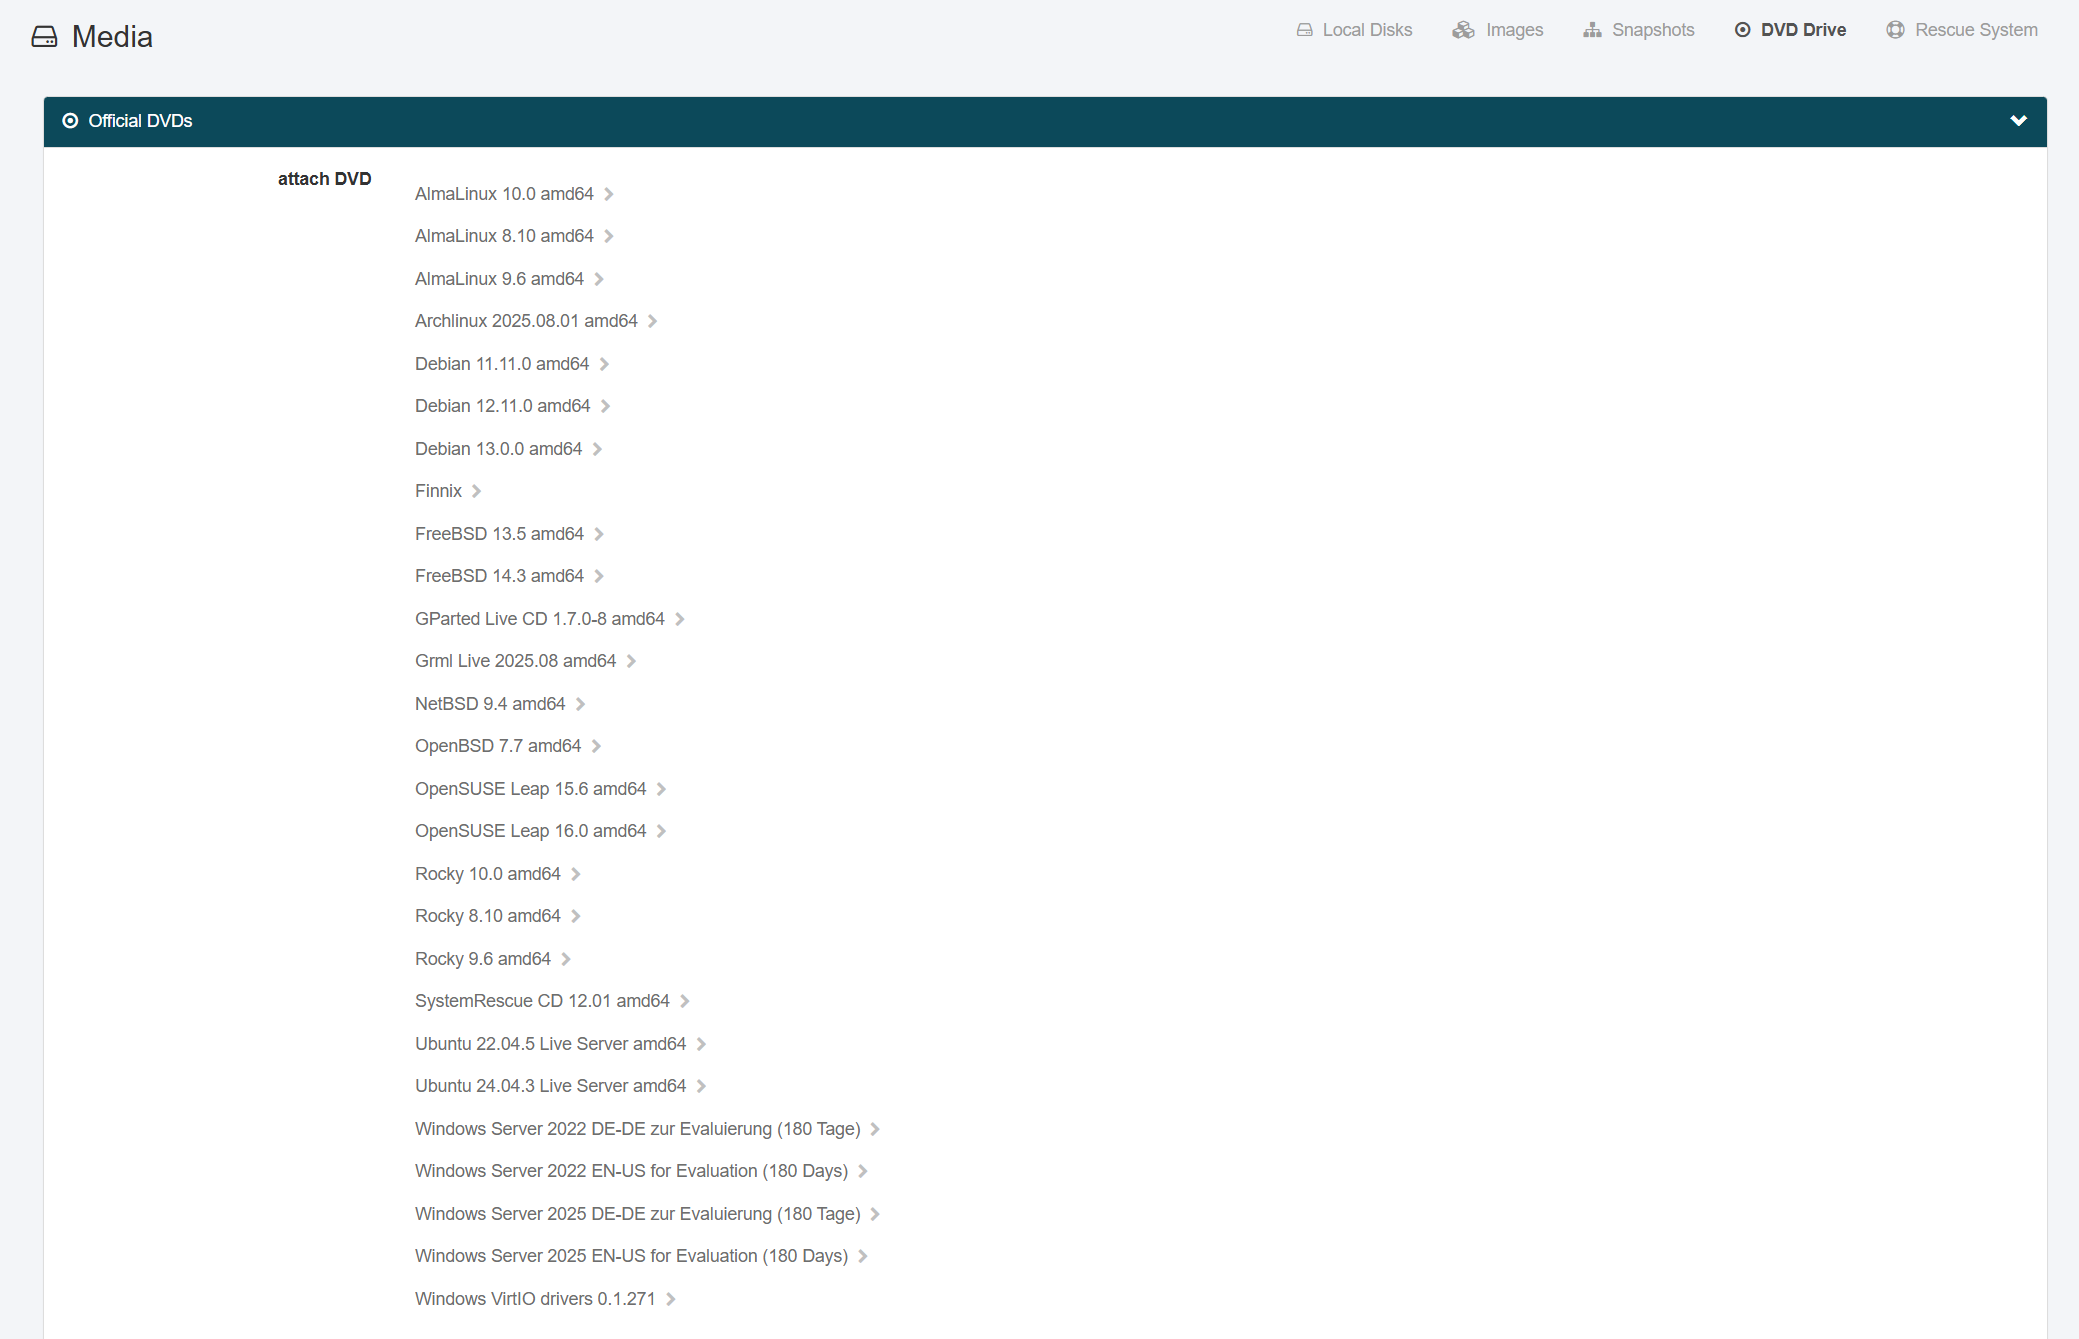
Task: Pick OpenBSD 7.7 amd64
Action: pos(508,746)
